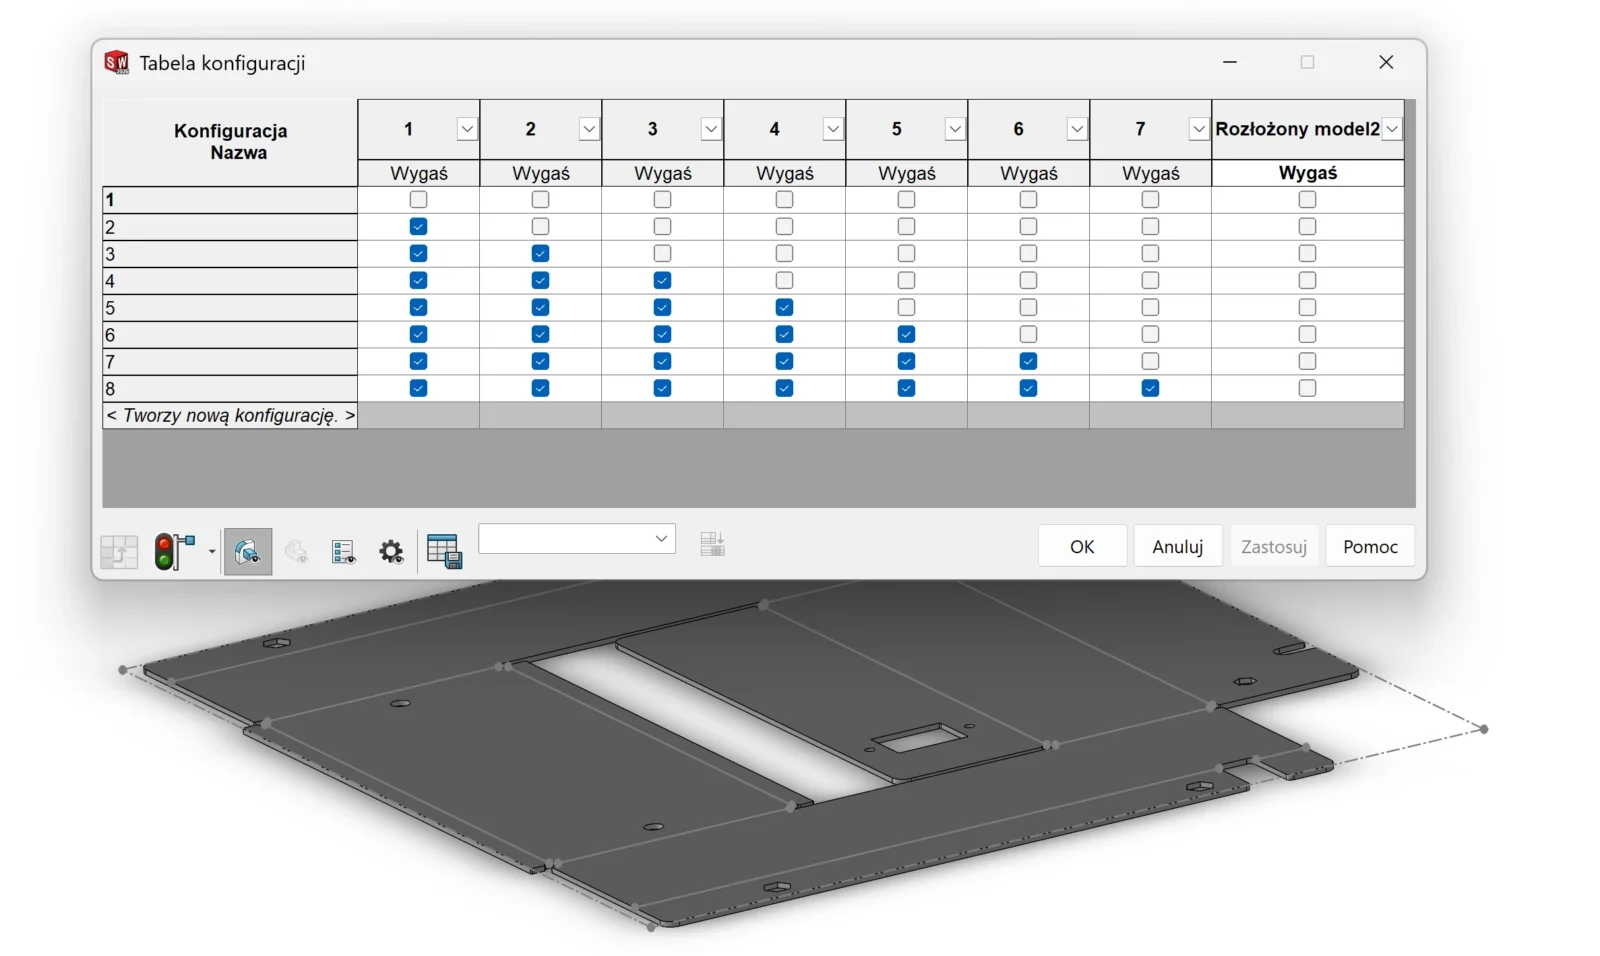Viewport: 1600px width, 956px height.
Task: Click the 'Konfiguracja Nazwa' header cell
Action: tap(230, 142)
